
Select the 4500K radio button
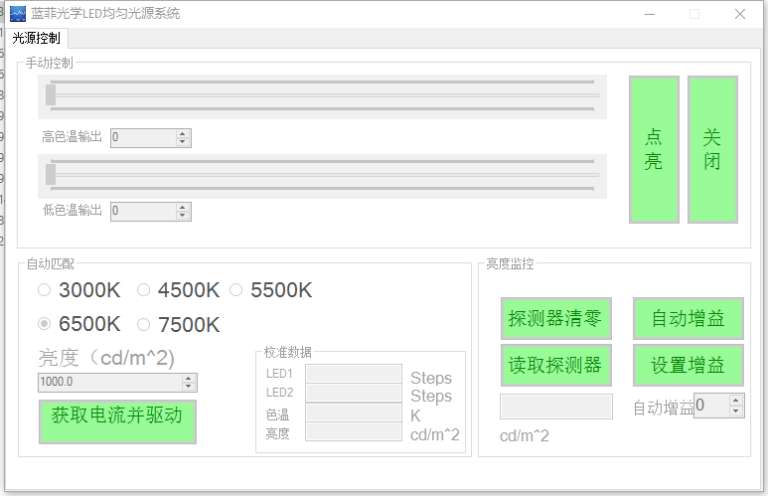(143, 290)
